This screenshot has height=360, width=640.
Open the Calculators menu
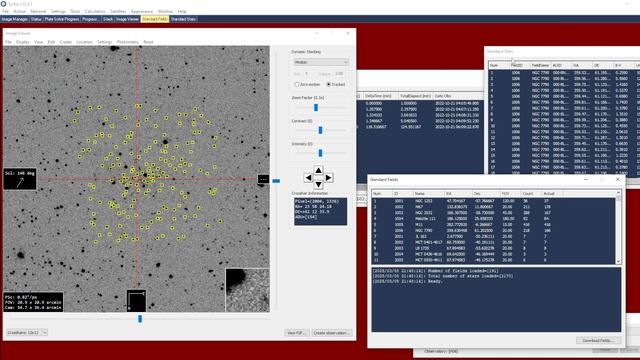(95, 11)
